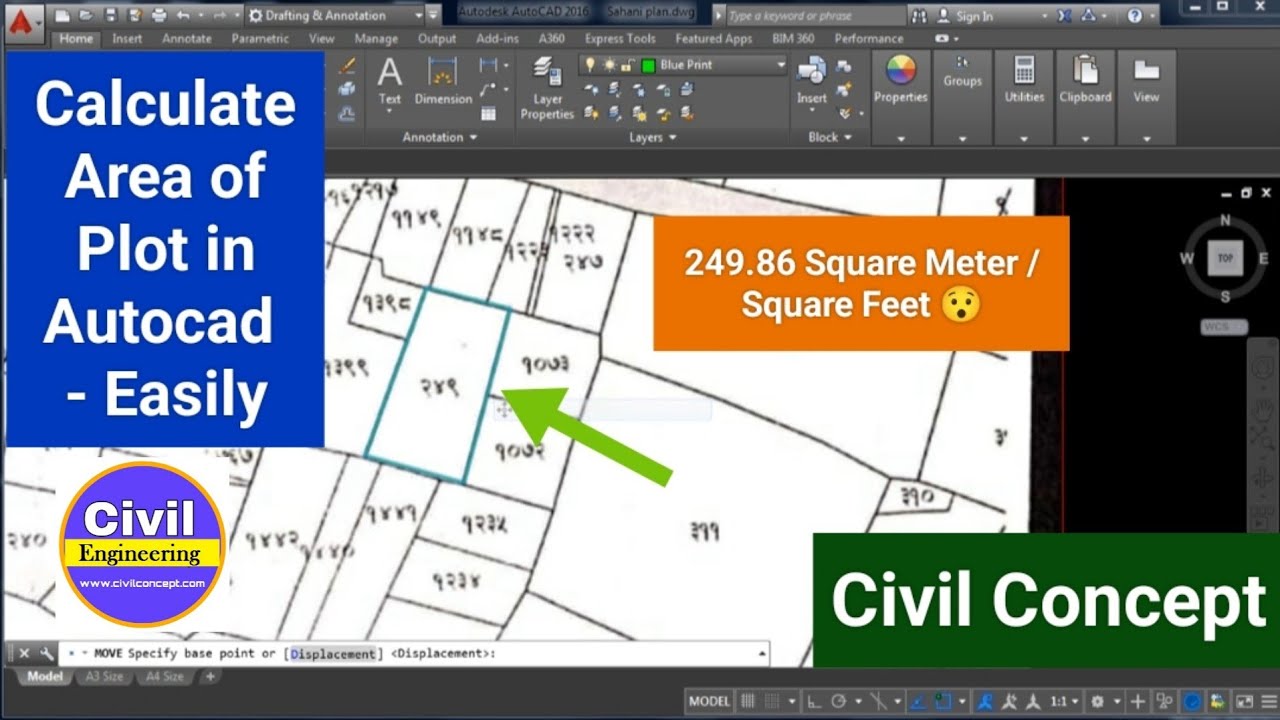The width and height of the screenshot is (1280, 720).
Task: Click the Open file icon
Action: (x=86, y=16)
